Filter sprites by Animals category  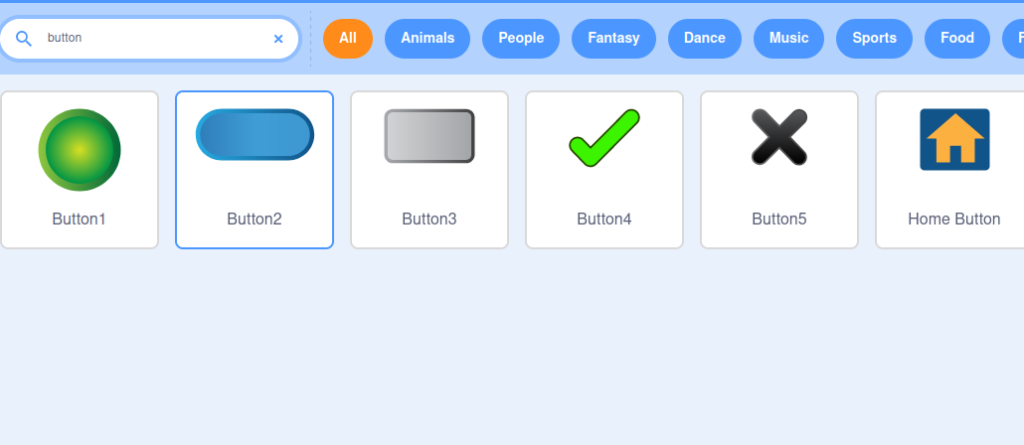point(427,38)
